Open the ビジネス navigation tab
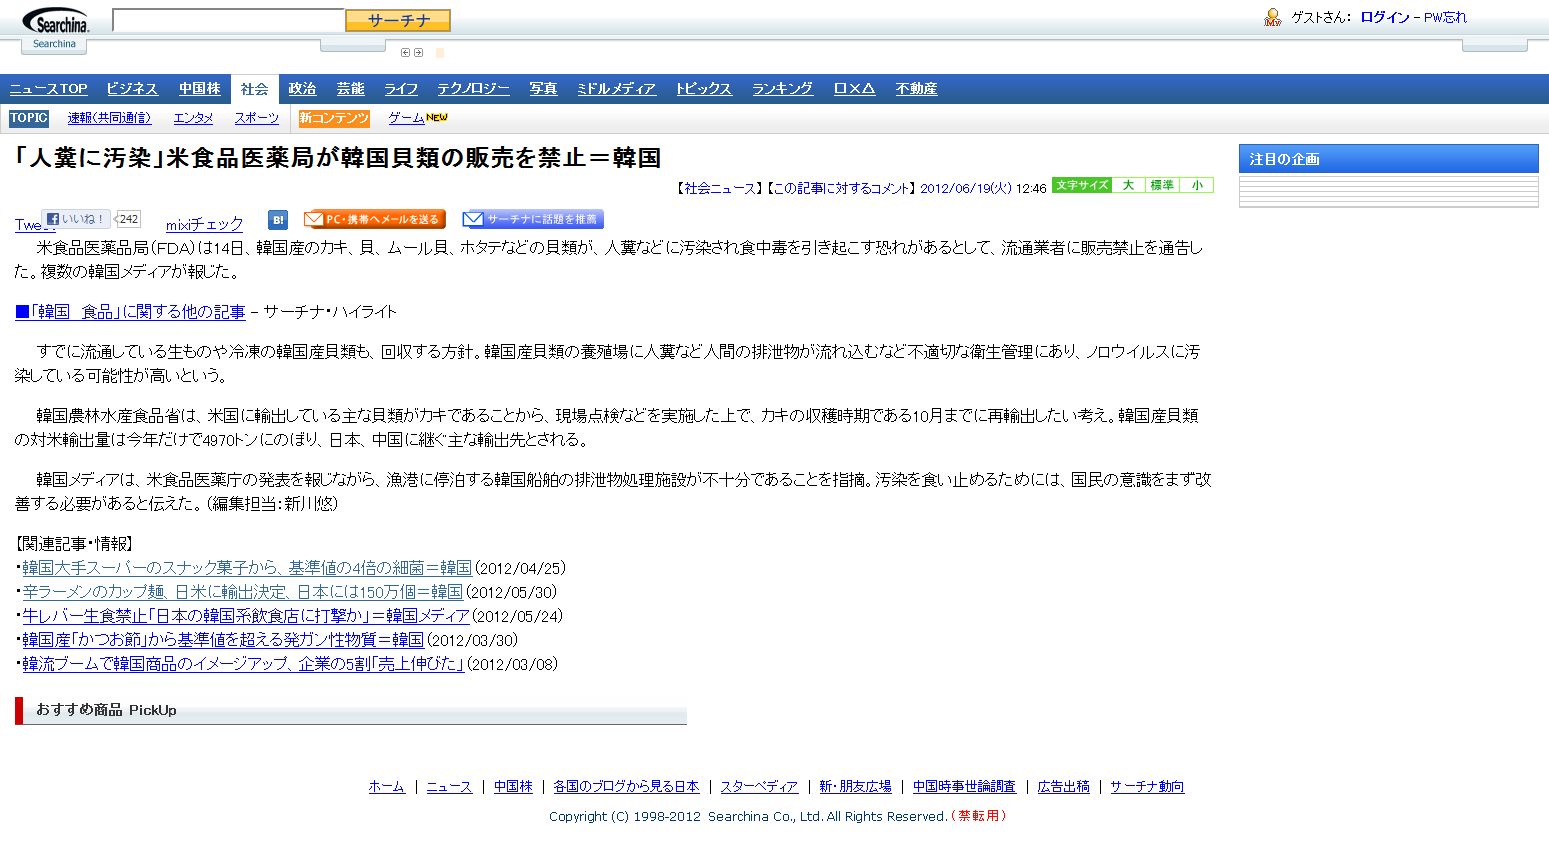 coord(132,89)
